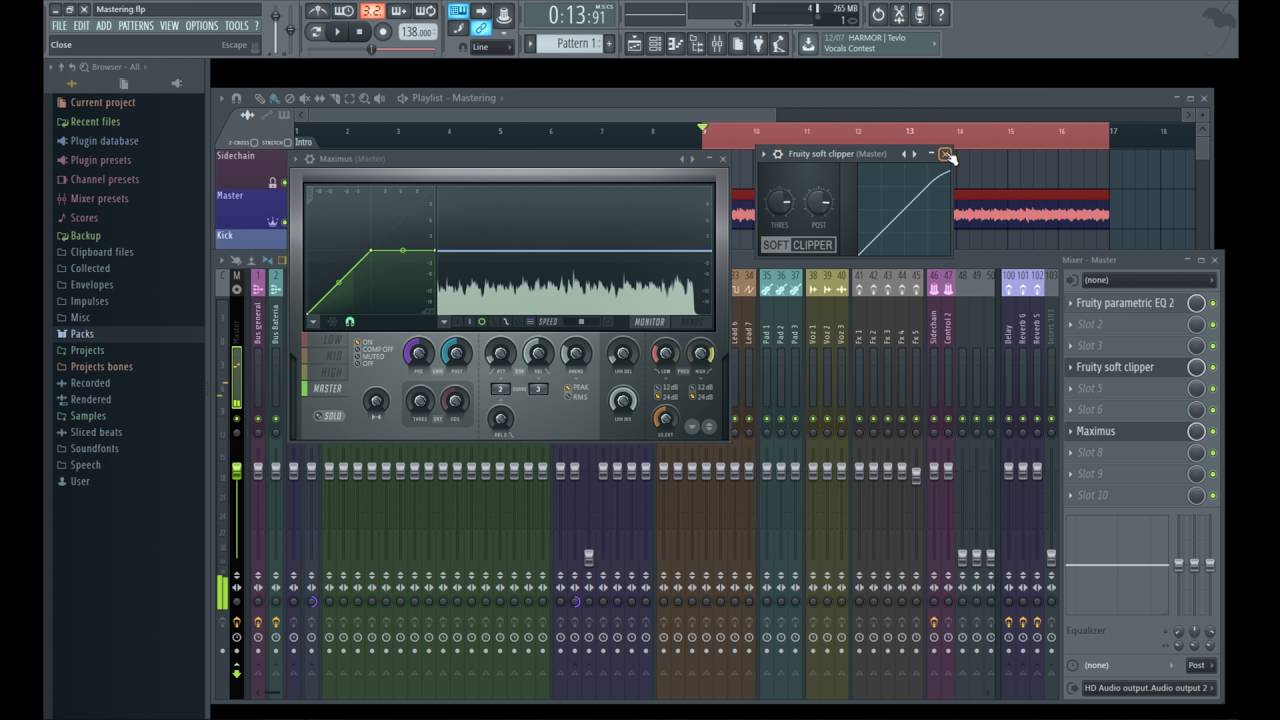Open the Maximus plugin gear options
1280x720 pixels.
[309, 159]
